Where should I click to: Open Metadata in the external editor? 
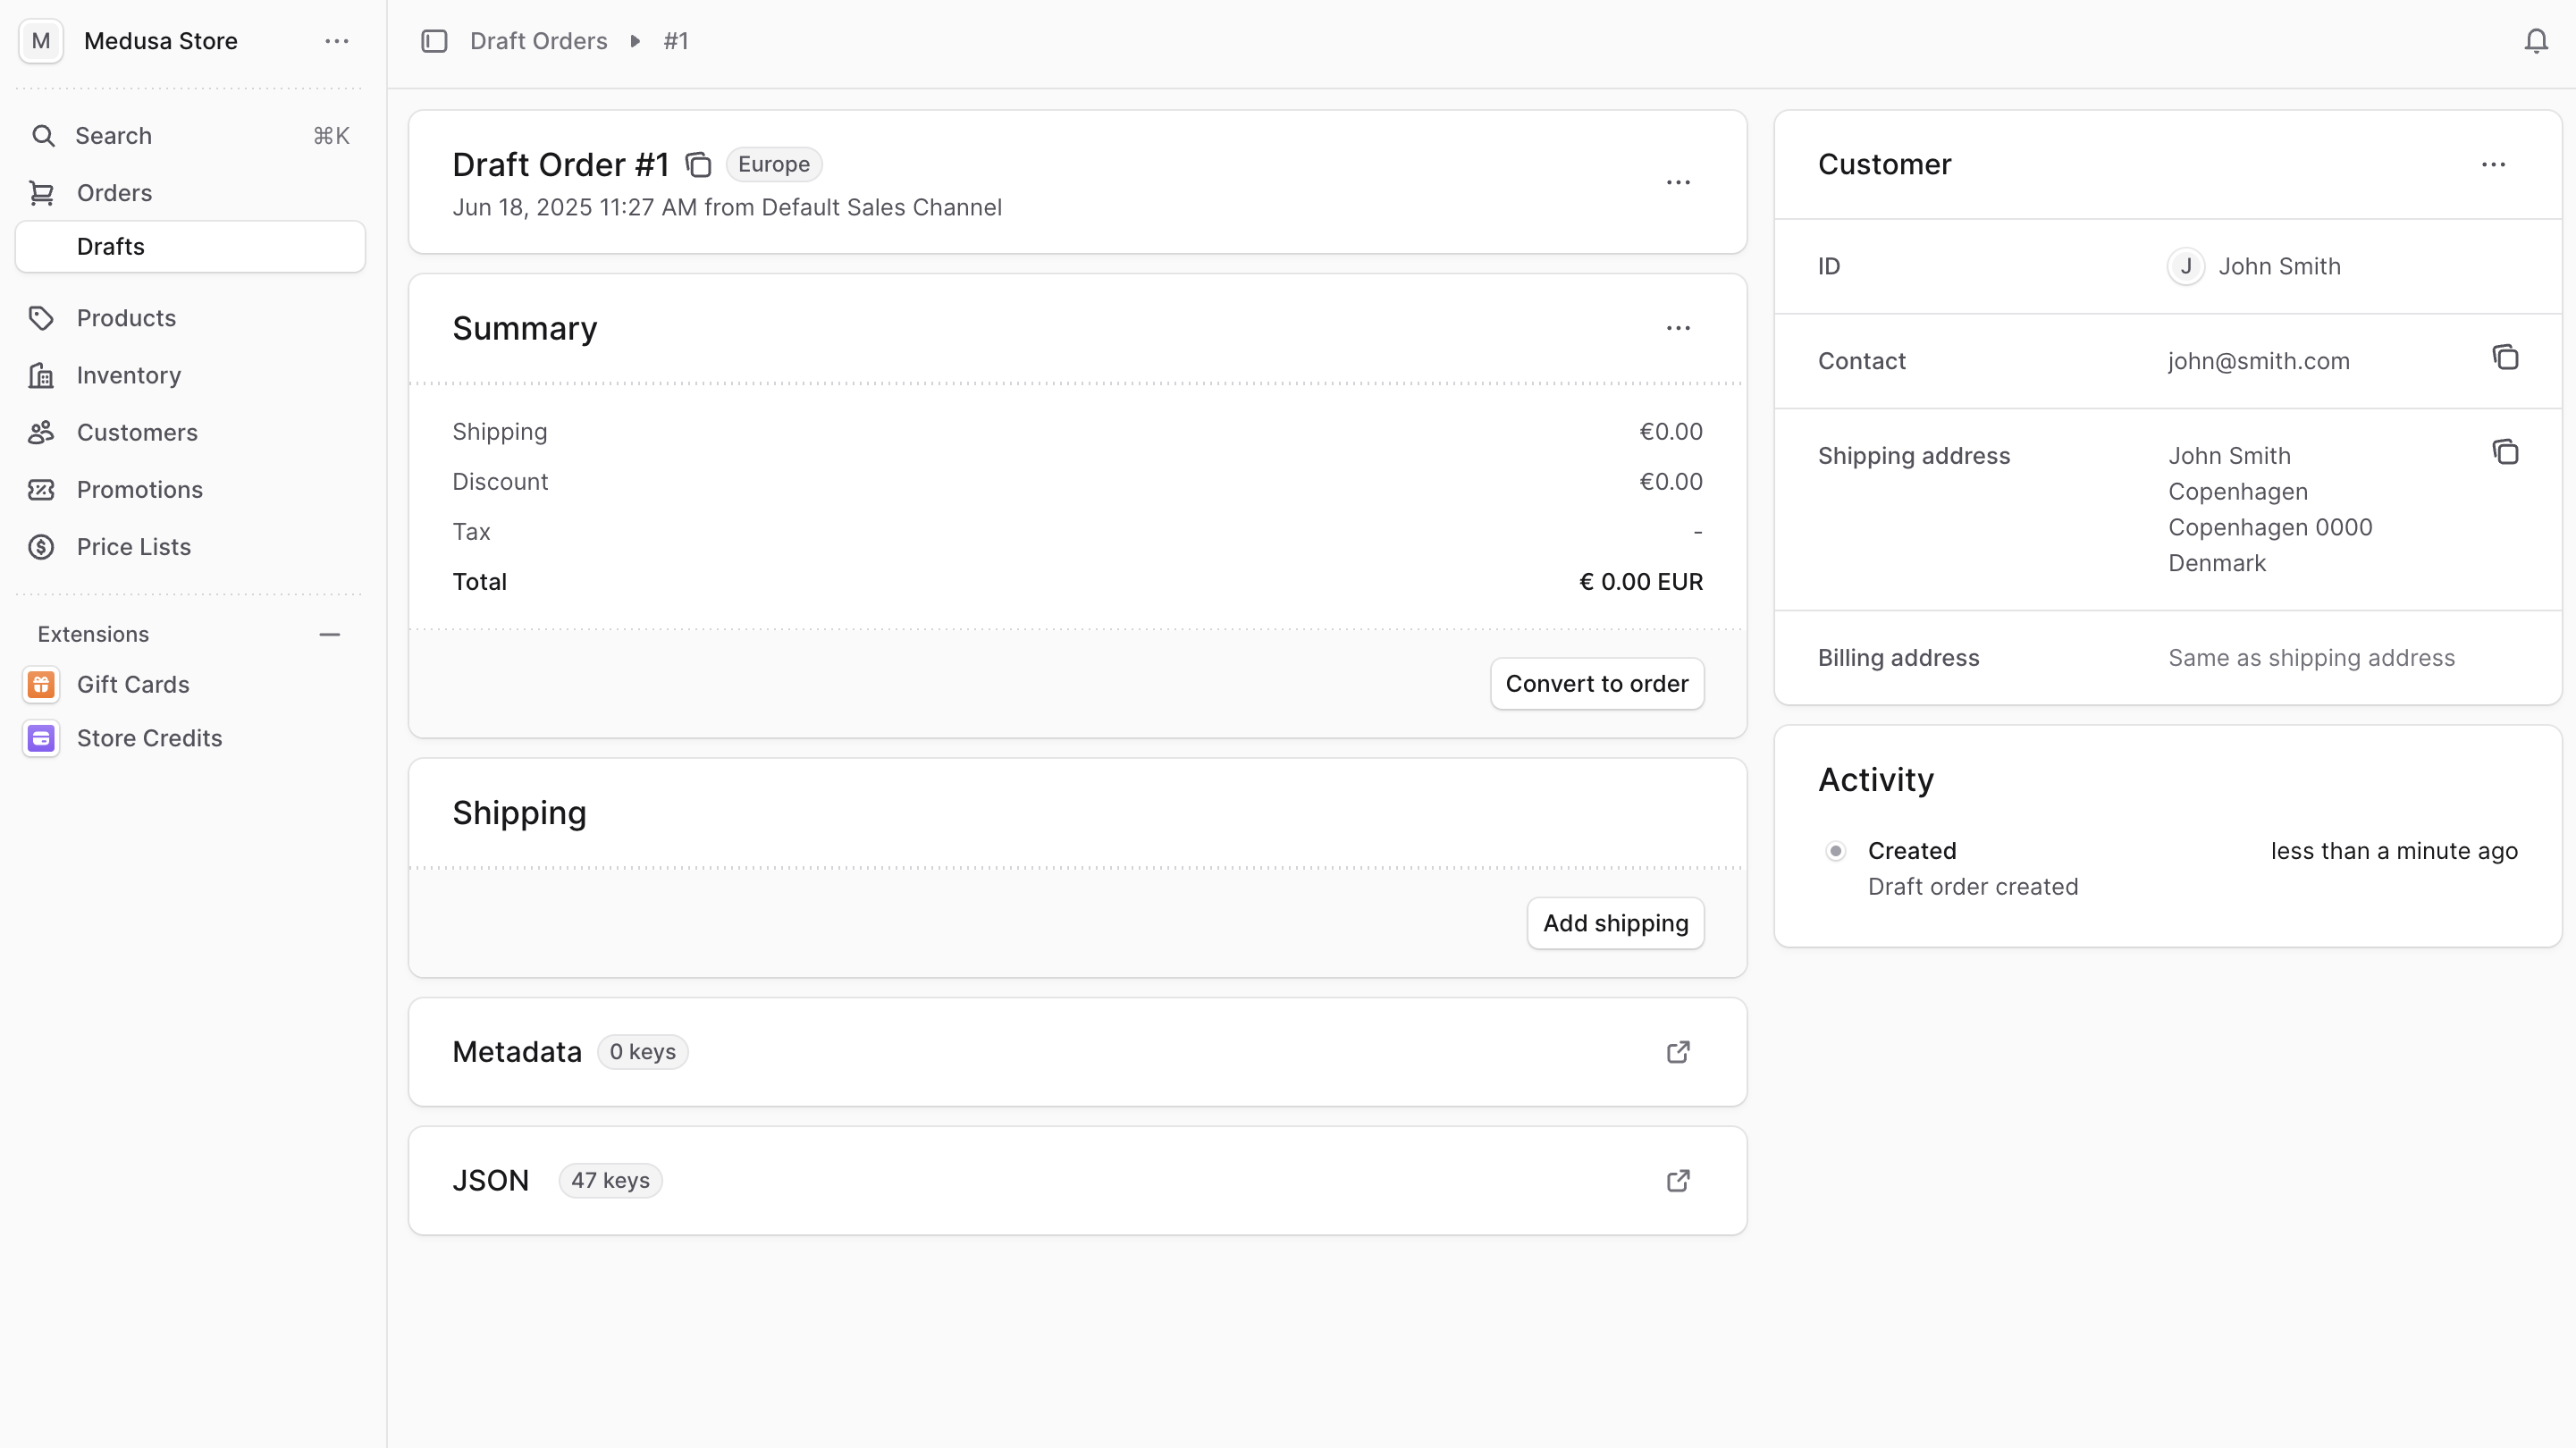1678,1052
